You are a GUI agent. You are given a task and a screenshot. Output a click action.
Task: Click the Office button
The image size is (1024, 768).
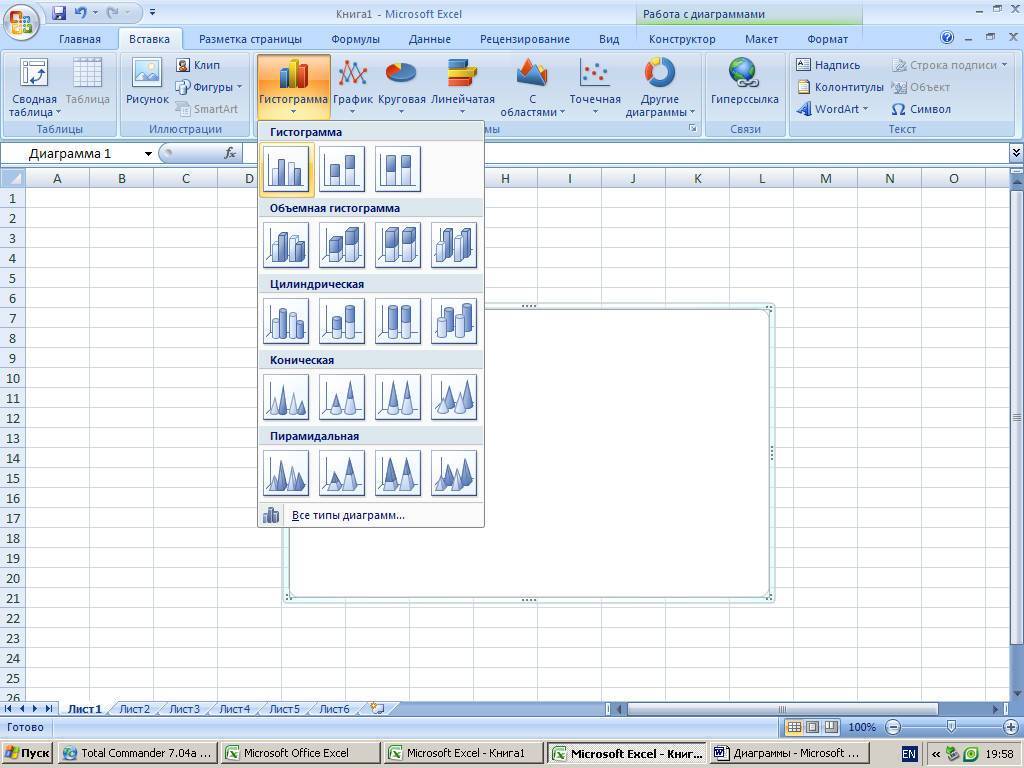(20, 22)
